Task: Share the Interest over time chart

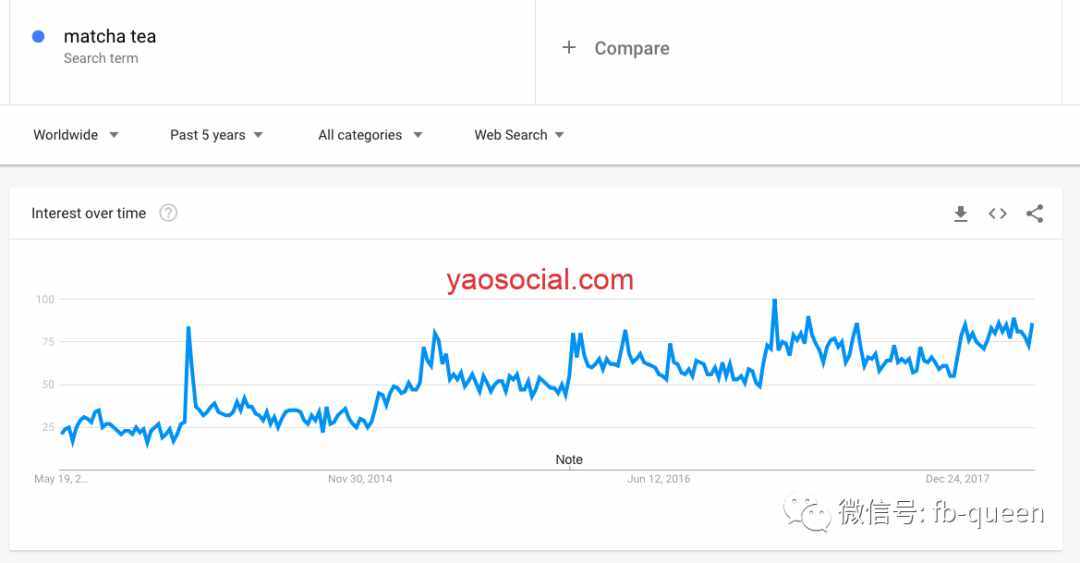Action: pos(1035,214)
